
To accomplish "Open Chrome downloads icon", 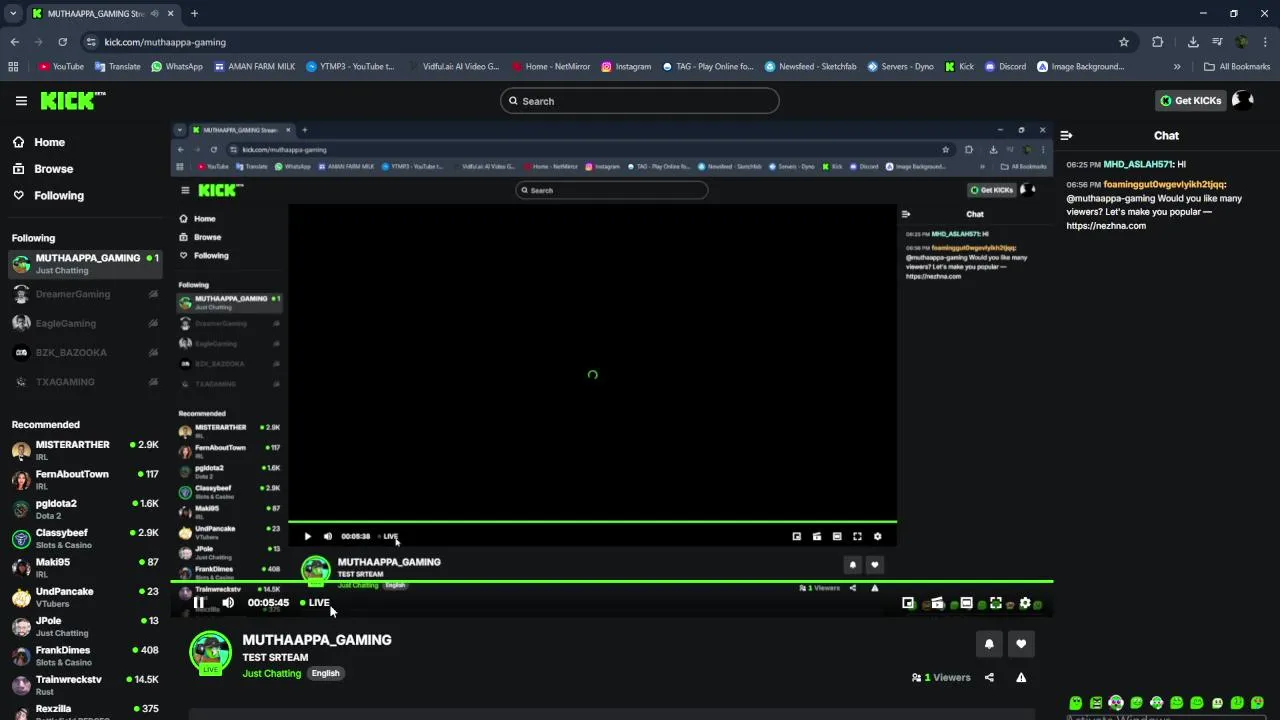I will click(1193, 42).
